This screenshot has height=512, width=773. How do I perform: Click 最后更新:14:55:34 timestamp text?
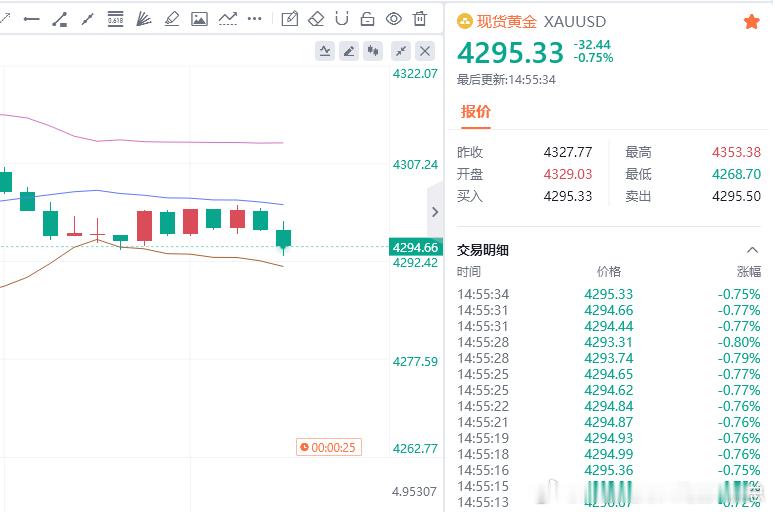506,80
